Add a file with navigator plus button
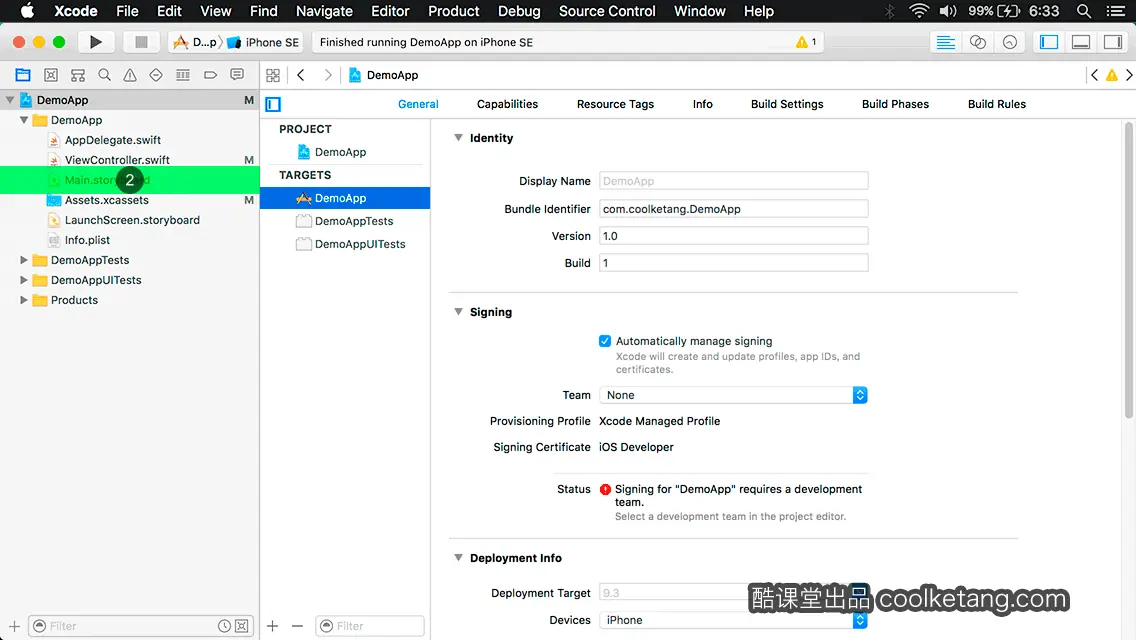The image size is (1136, 640). pyautogui.click(x=14, y=626)
